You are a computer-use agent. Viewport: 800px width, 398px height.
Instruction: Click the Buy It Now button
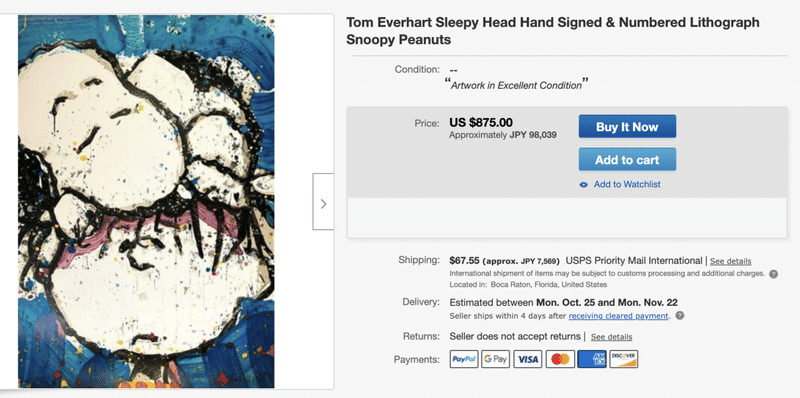point(627,127)
